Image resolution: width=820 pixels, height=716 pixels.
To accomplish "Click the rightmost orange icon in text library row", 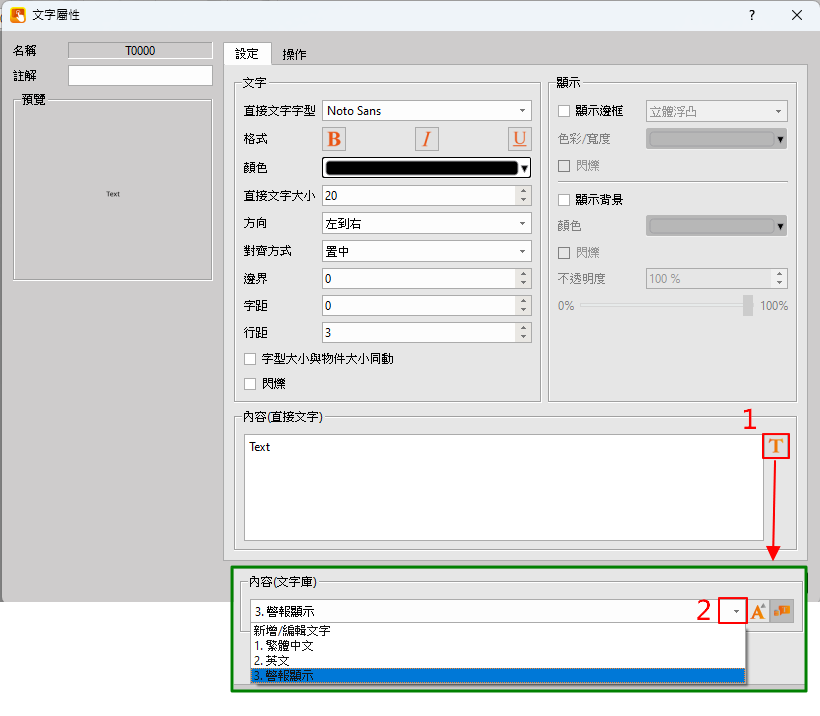I will point(782,611).
